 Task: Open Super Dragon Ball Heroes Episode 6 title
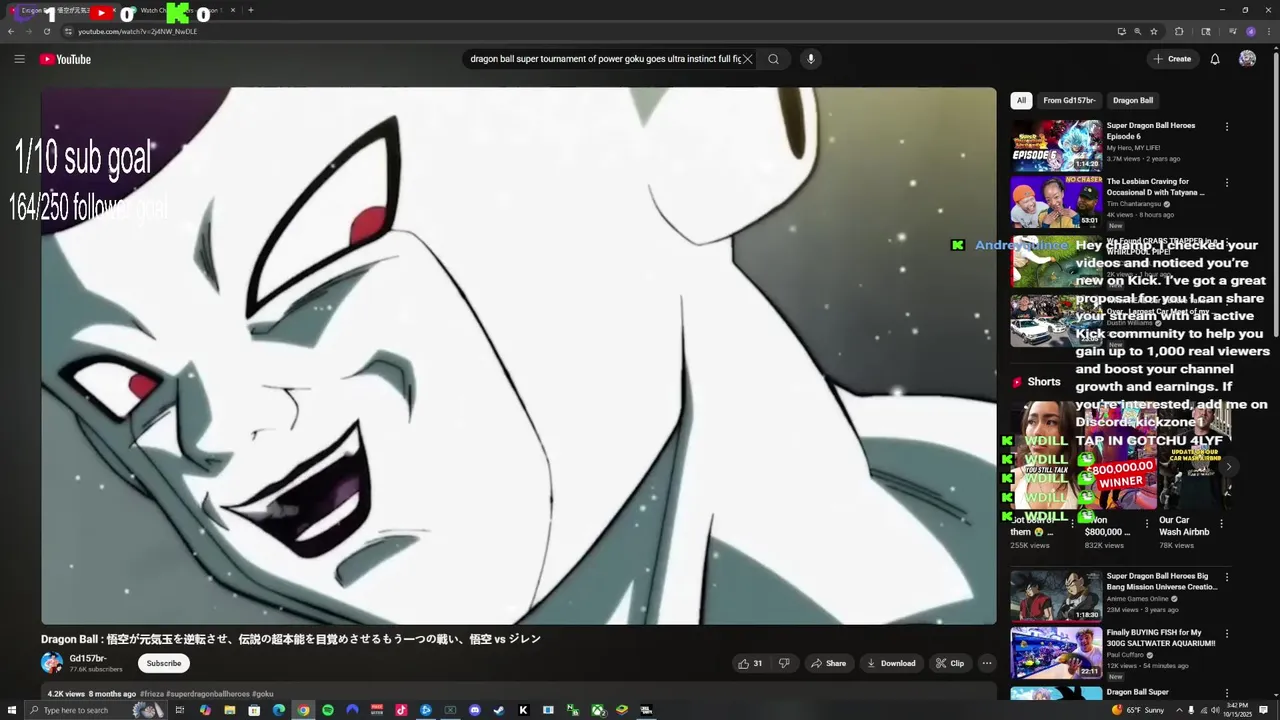1151,131
